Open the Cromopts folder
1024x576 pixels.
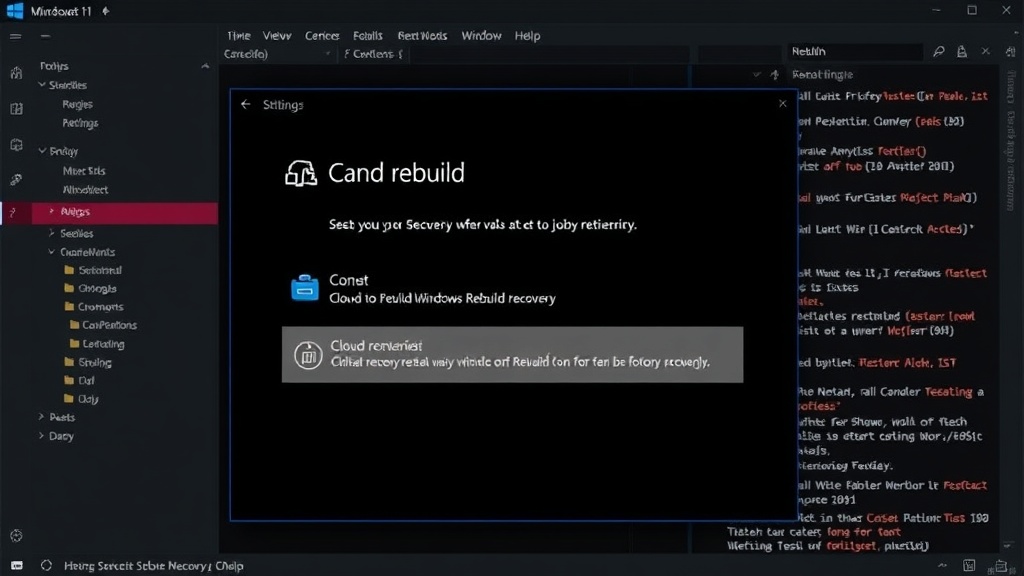click(101, 306)
